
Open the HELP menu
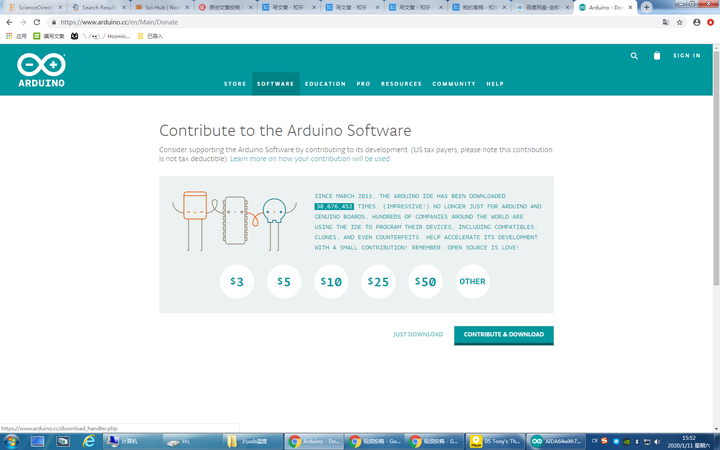(495, 84)
